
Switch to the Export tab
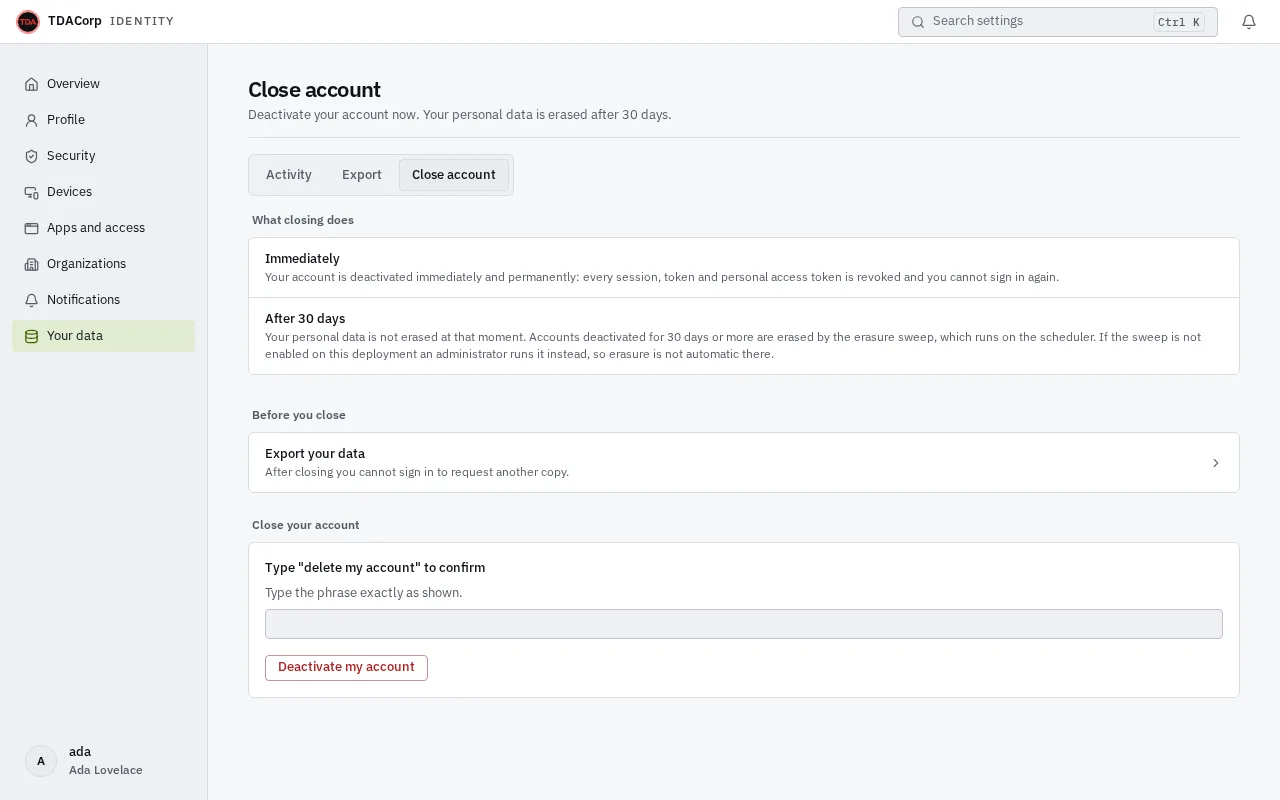(x=362, y=175)
